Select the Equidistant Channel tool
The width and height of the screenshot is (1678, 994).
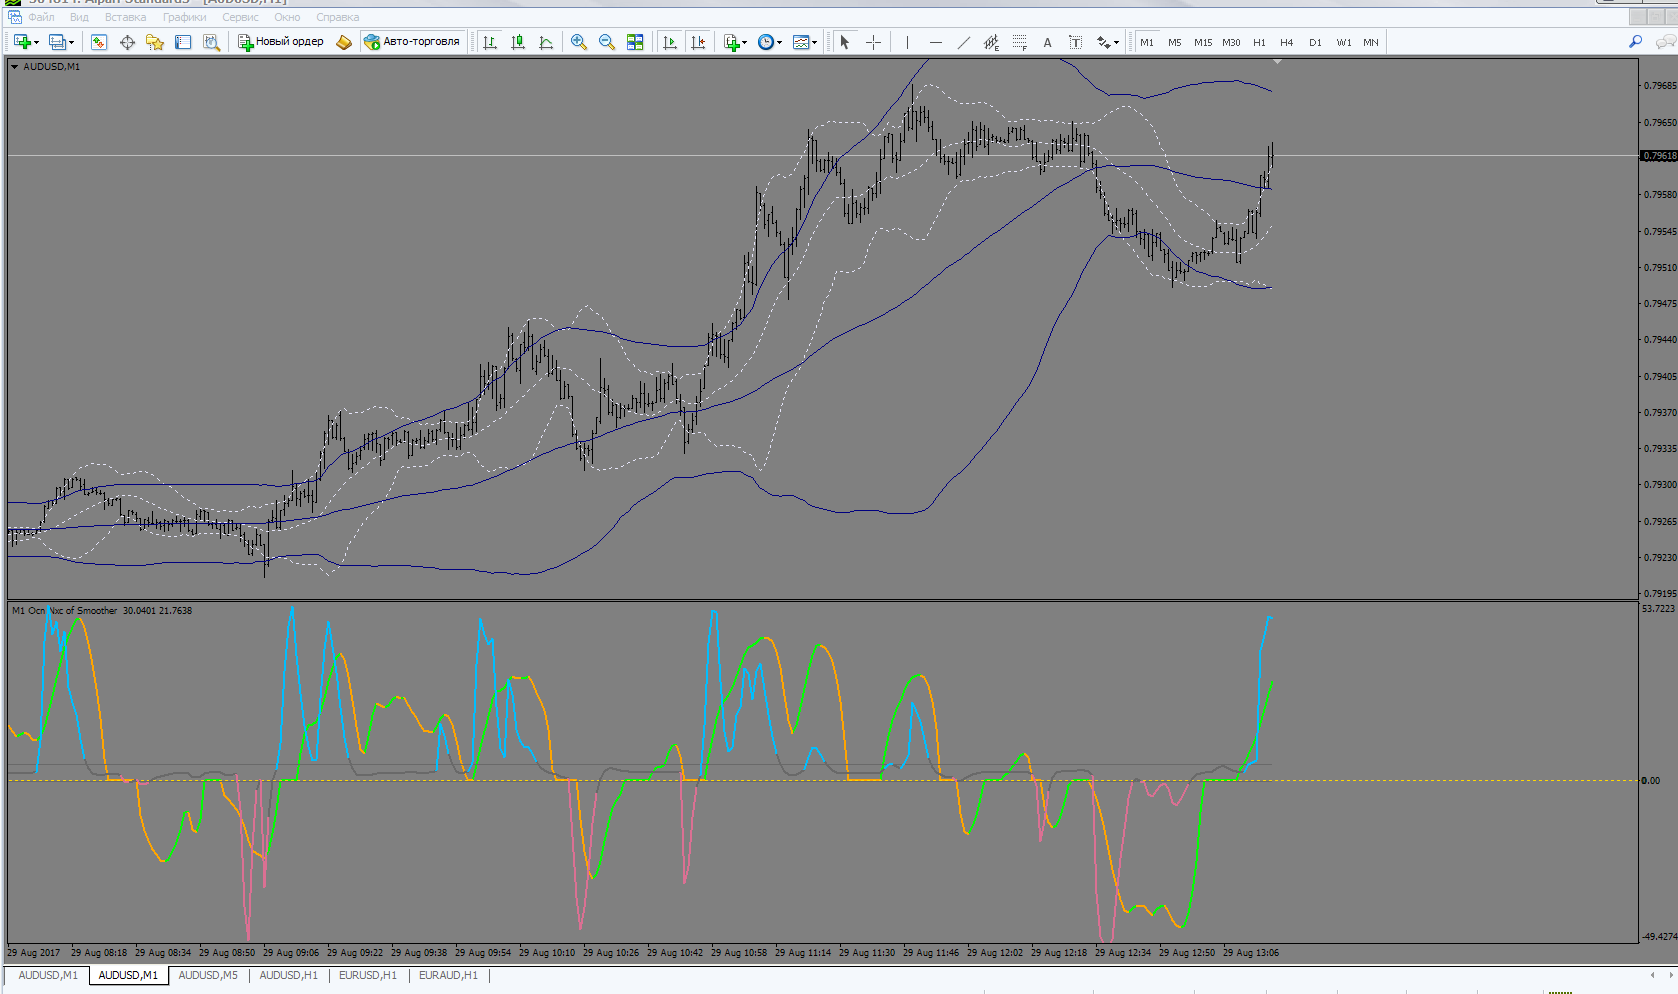(991, 42)
